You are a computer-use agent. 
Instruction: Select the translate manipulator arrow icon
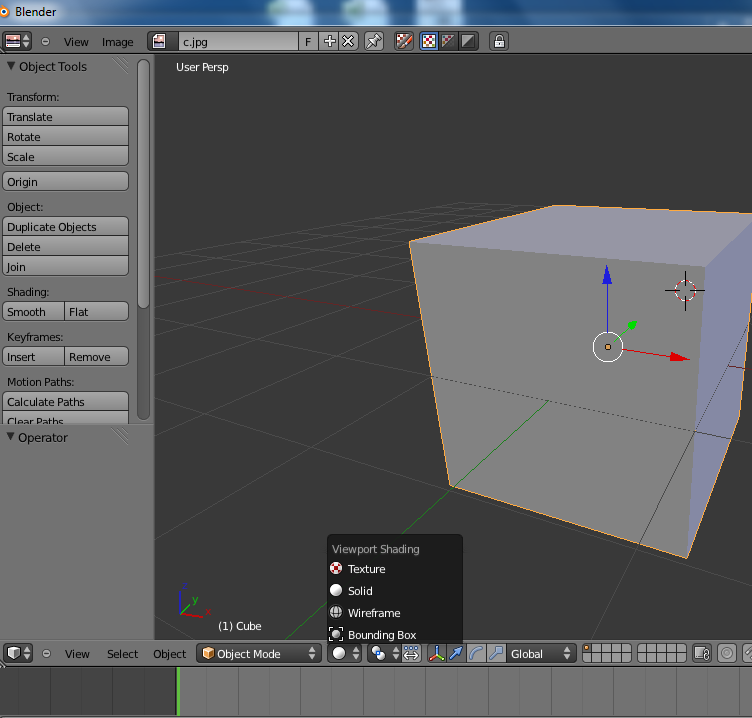point(456,653)
